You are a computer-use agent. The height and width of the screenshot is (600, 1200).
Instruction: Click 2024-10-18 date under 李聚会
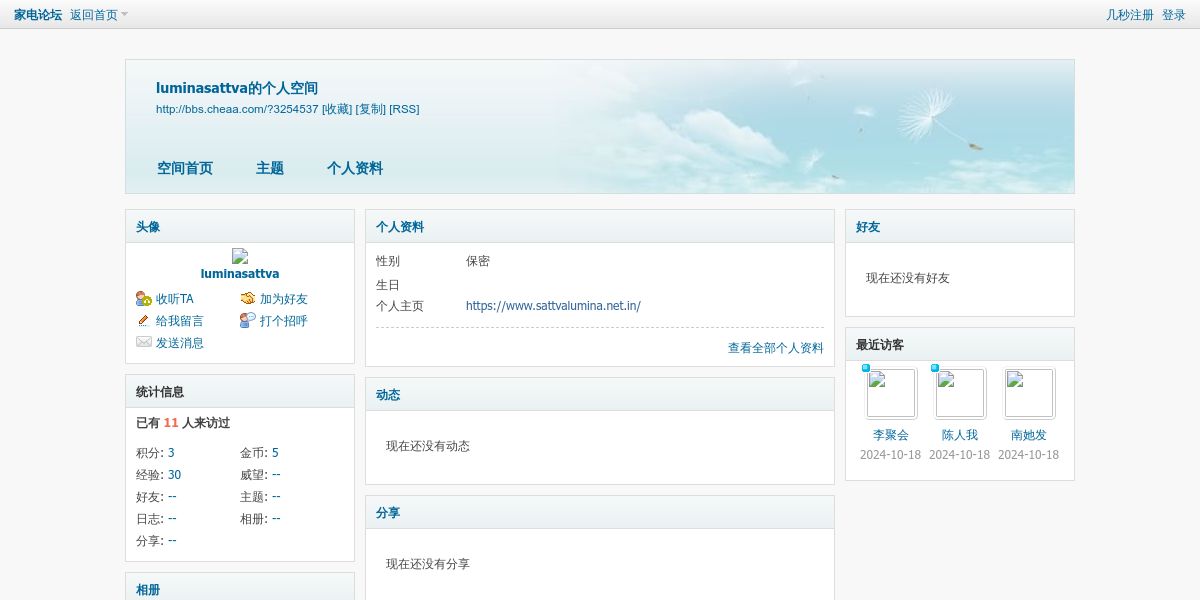click(x=891, y=455)
